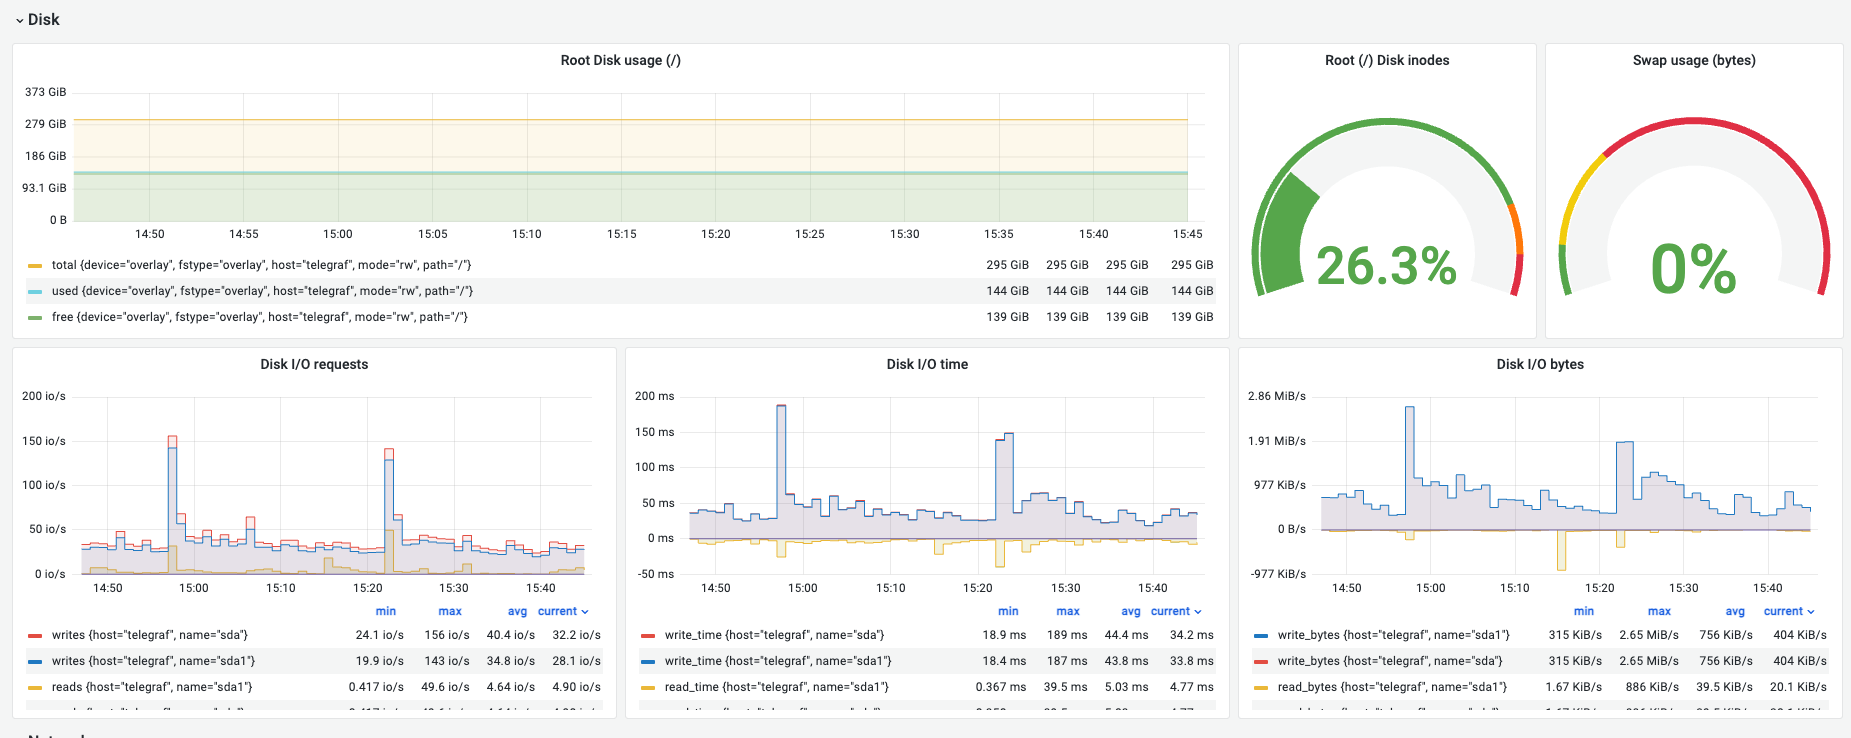Click the blue color icon for writes sda1
This screenshot has height=738, width=1851.
tap(35, 662)
